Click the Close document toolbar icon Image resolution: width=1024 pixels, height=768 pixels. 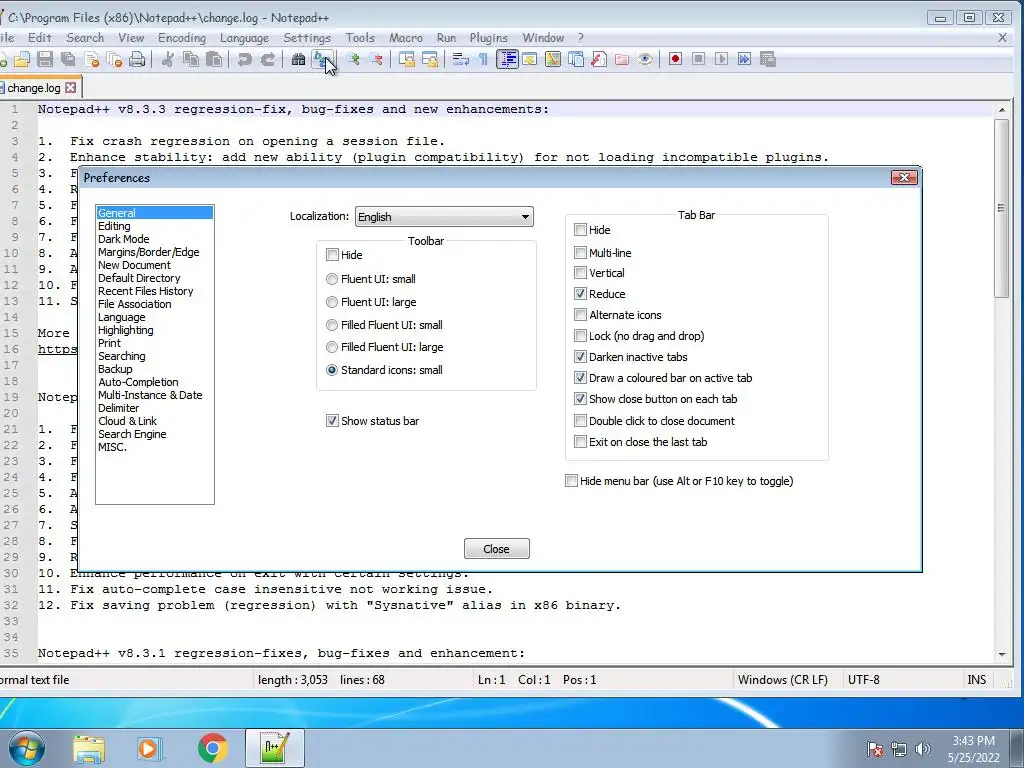click(91, 59)
